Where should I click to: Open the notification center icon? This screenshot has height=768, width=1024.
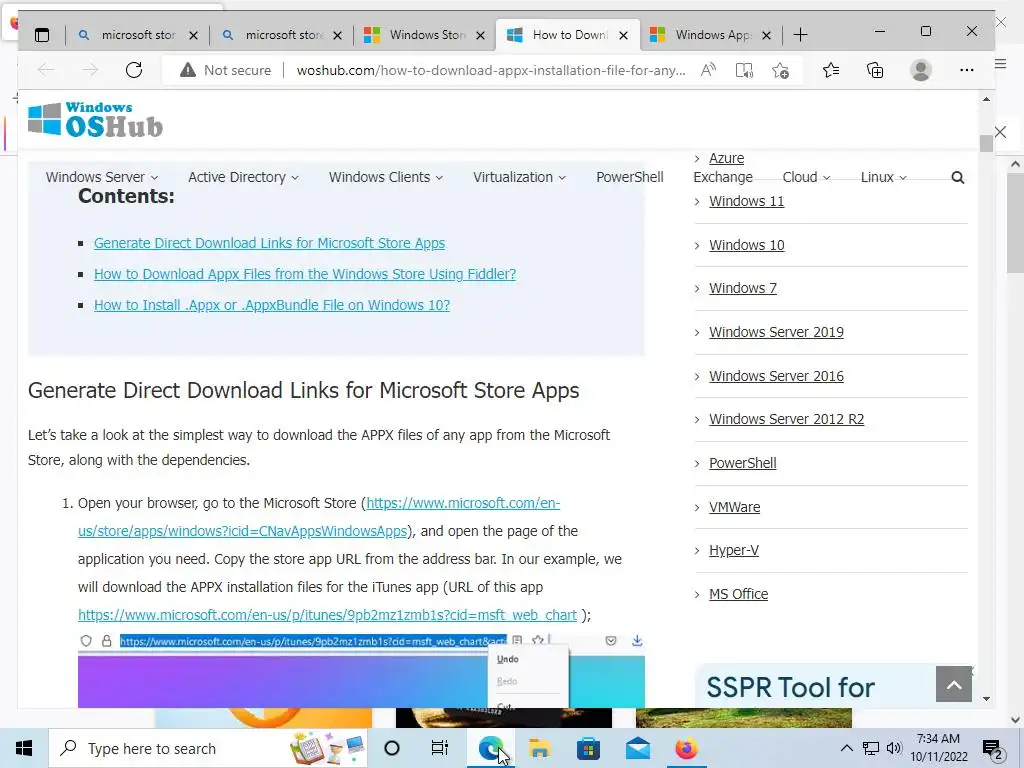pos(993,748)
